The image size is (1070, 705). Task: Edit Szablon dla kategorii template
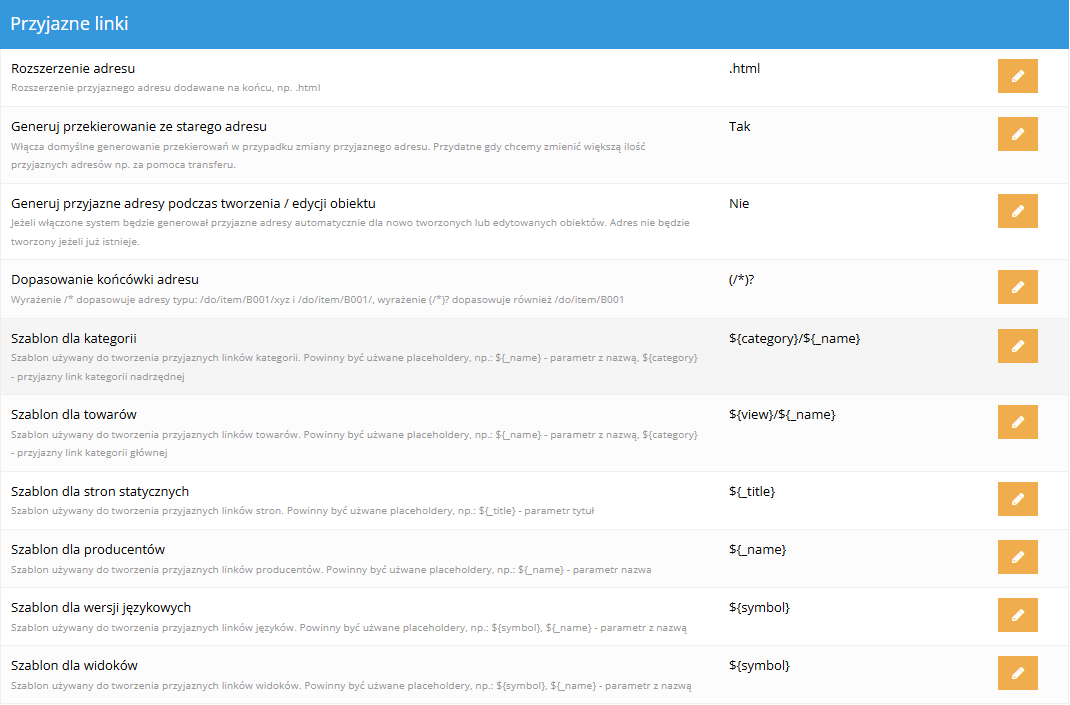click(1017, 346)
